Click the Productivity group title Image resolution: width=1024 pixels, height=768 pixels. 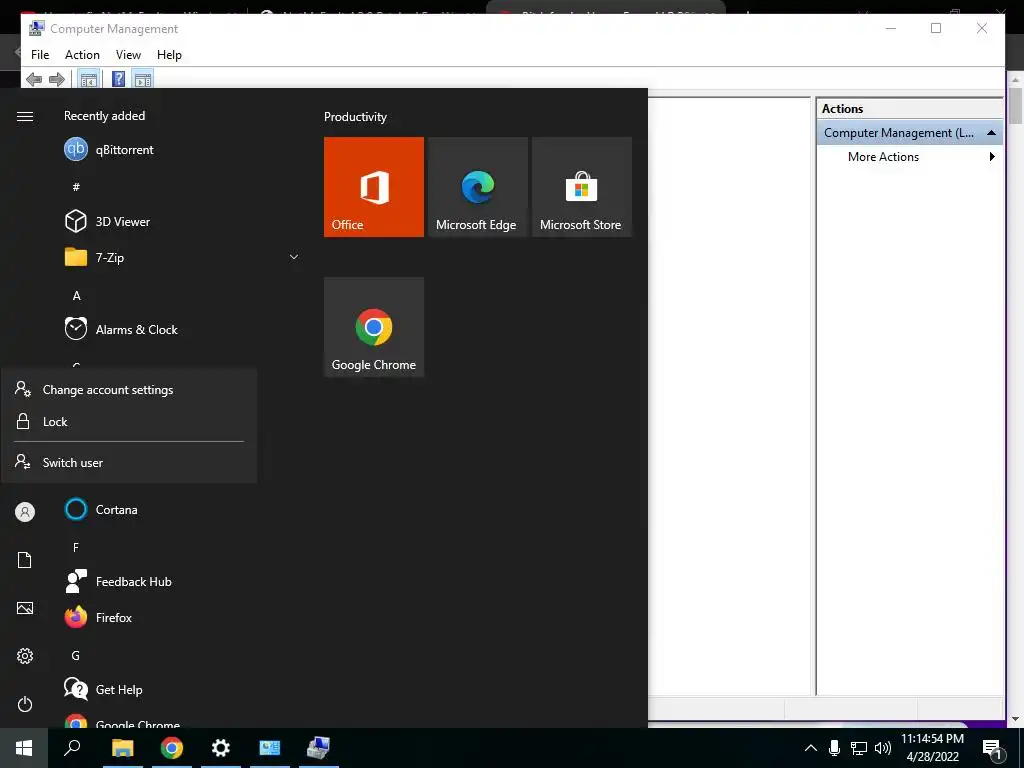coord(355,117)
